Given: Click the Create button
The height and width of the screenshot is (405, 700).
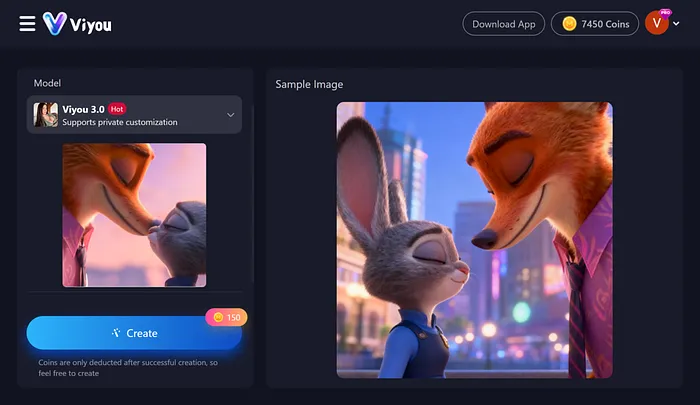Looking at the screenshot, I should [x=134, y=333].
